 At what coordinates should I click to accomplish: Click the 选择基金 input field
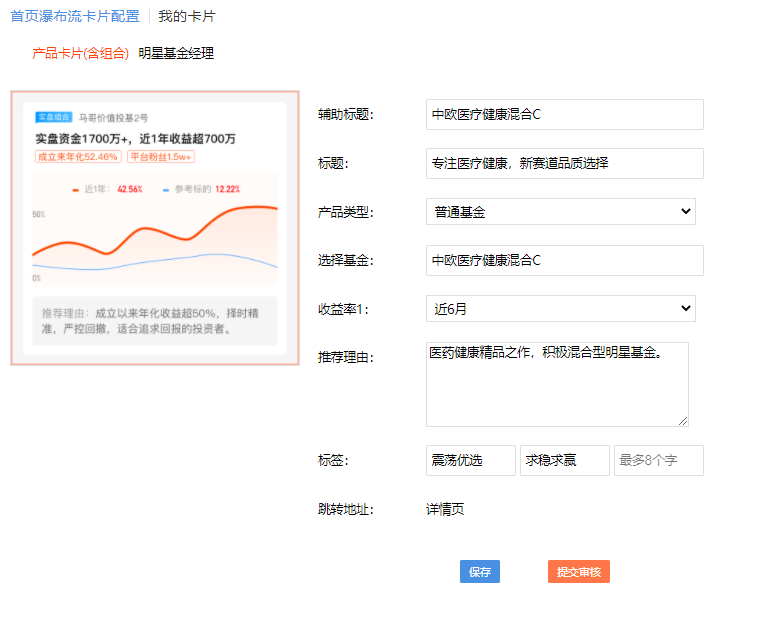click(564, 260)
